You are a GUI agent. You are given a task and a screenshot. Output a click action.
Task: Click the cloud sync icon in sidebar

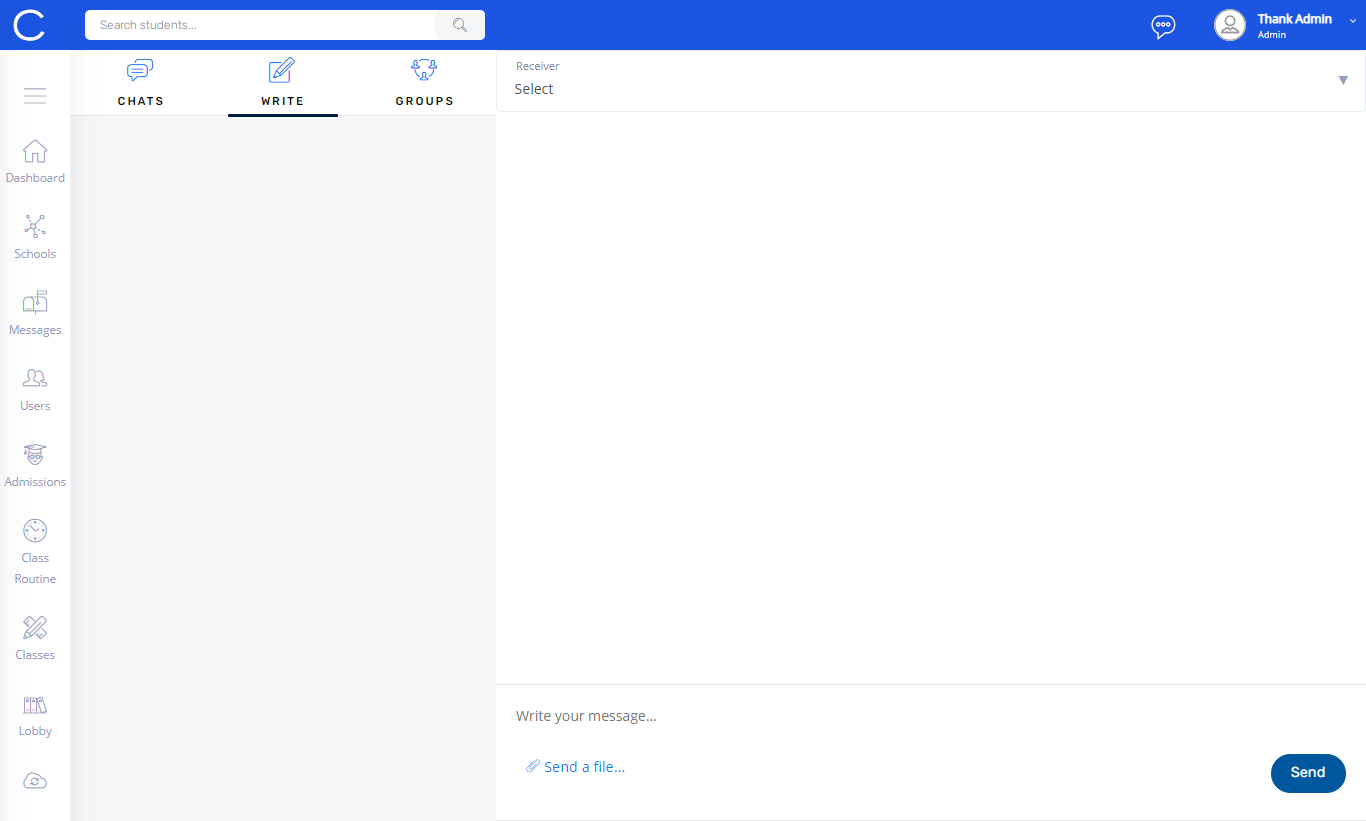point(35,781)
